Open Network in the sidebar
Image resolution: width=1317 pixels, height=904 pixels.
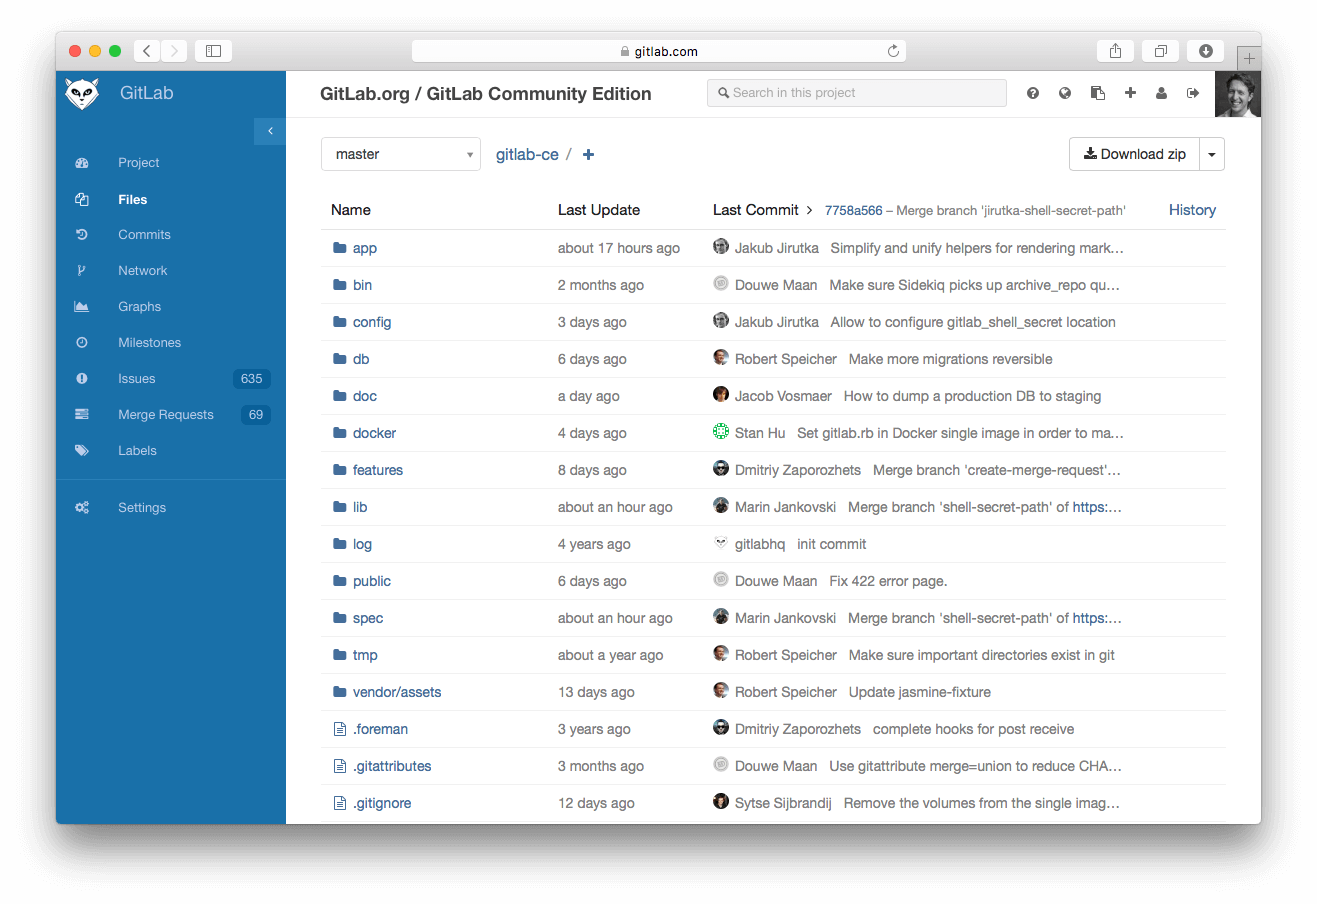[142, 270]
